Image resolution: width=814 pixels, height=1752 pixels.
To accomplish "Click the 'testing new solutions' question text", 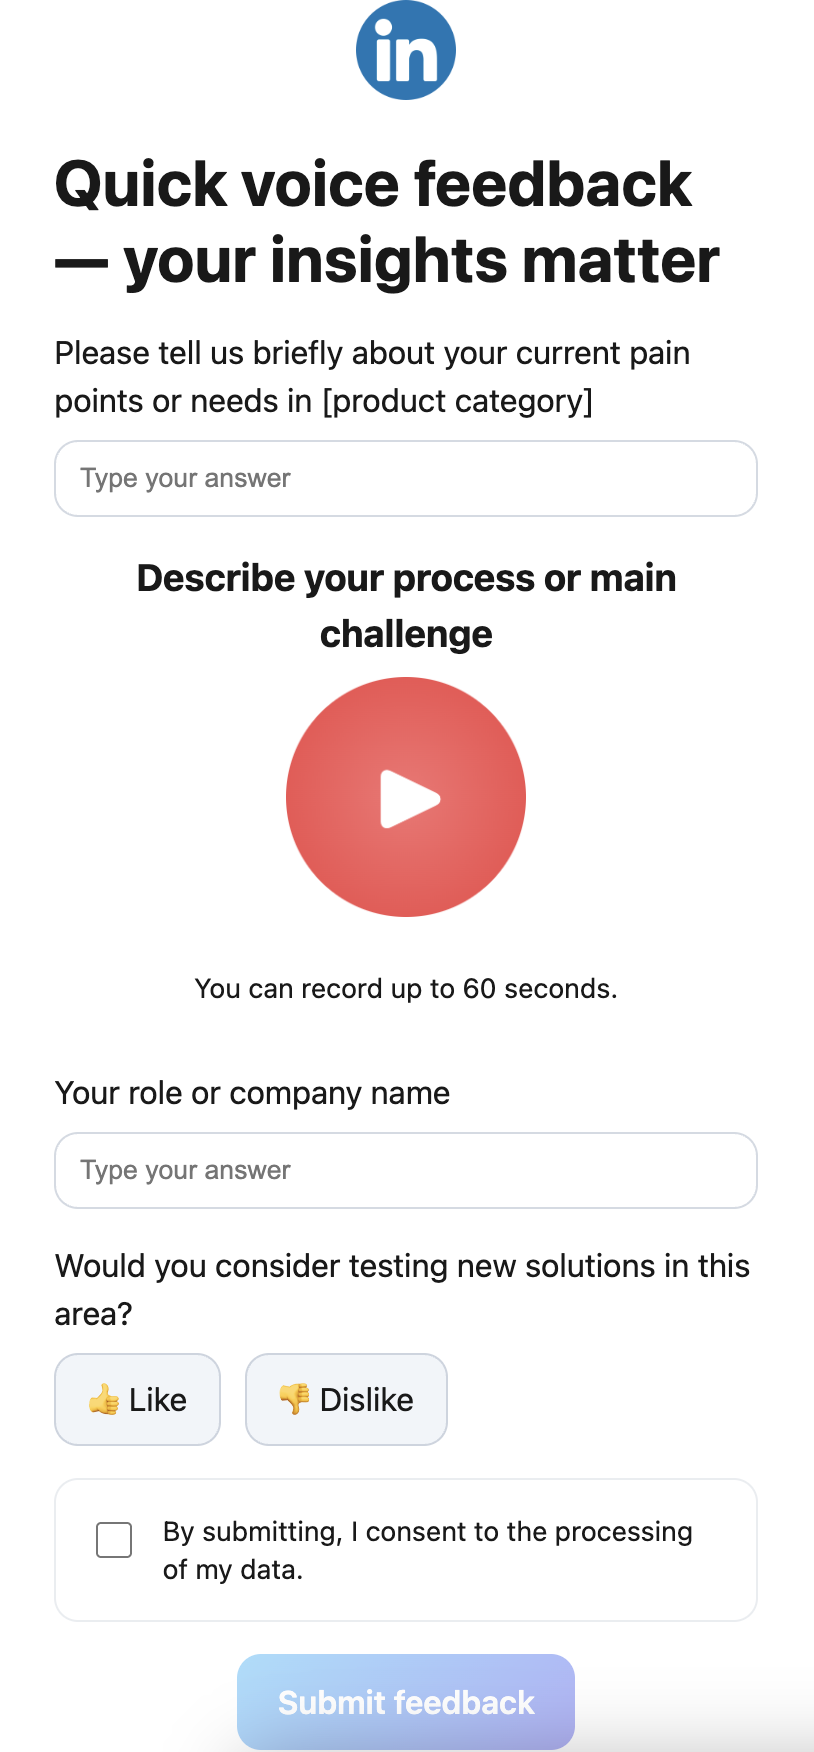I will tap(402, 1266).
